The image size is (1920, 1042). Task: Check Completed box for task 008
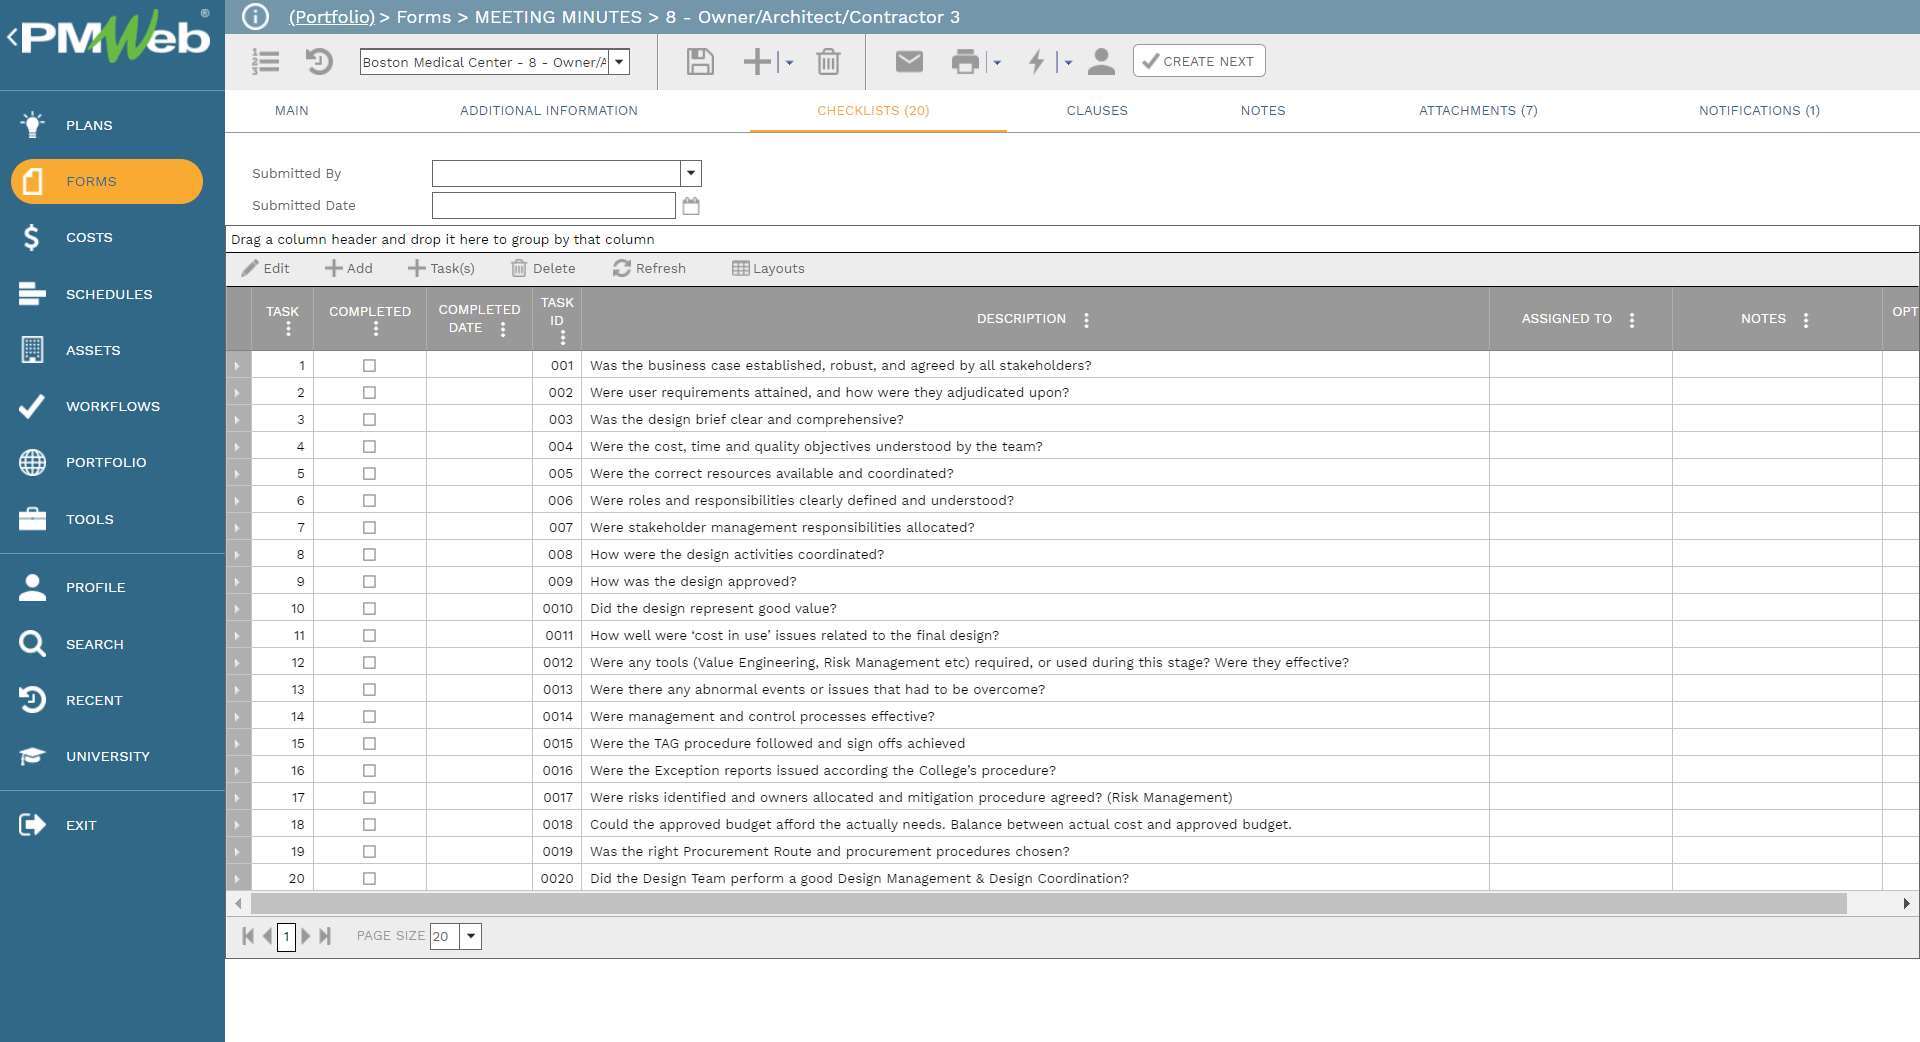click(369, 555)
